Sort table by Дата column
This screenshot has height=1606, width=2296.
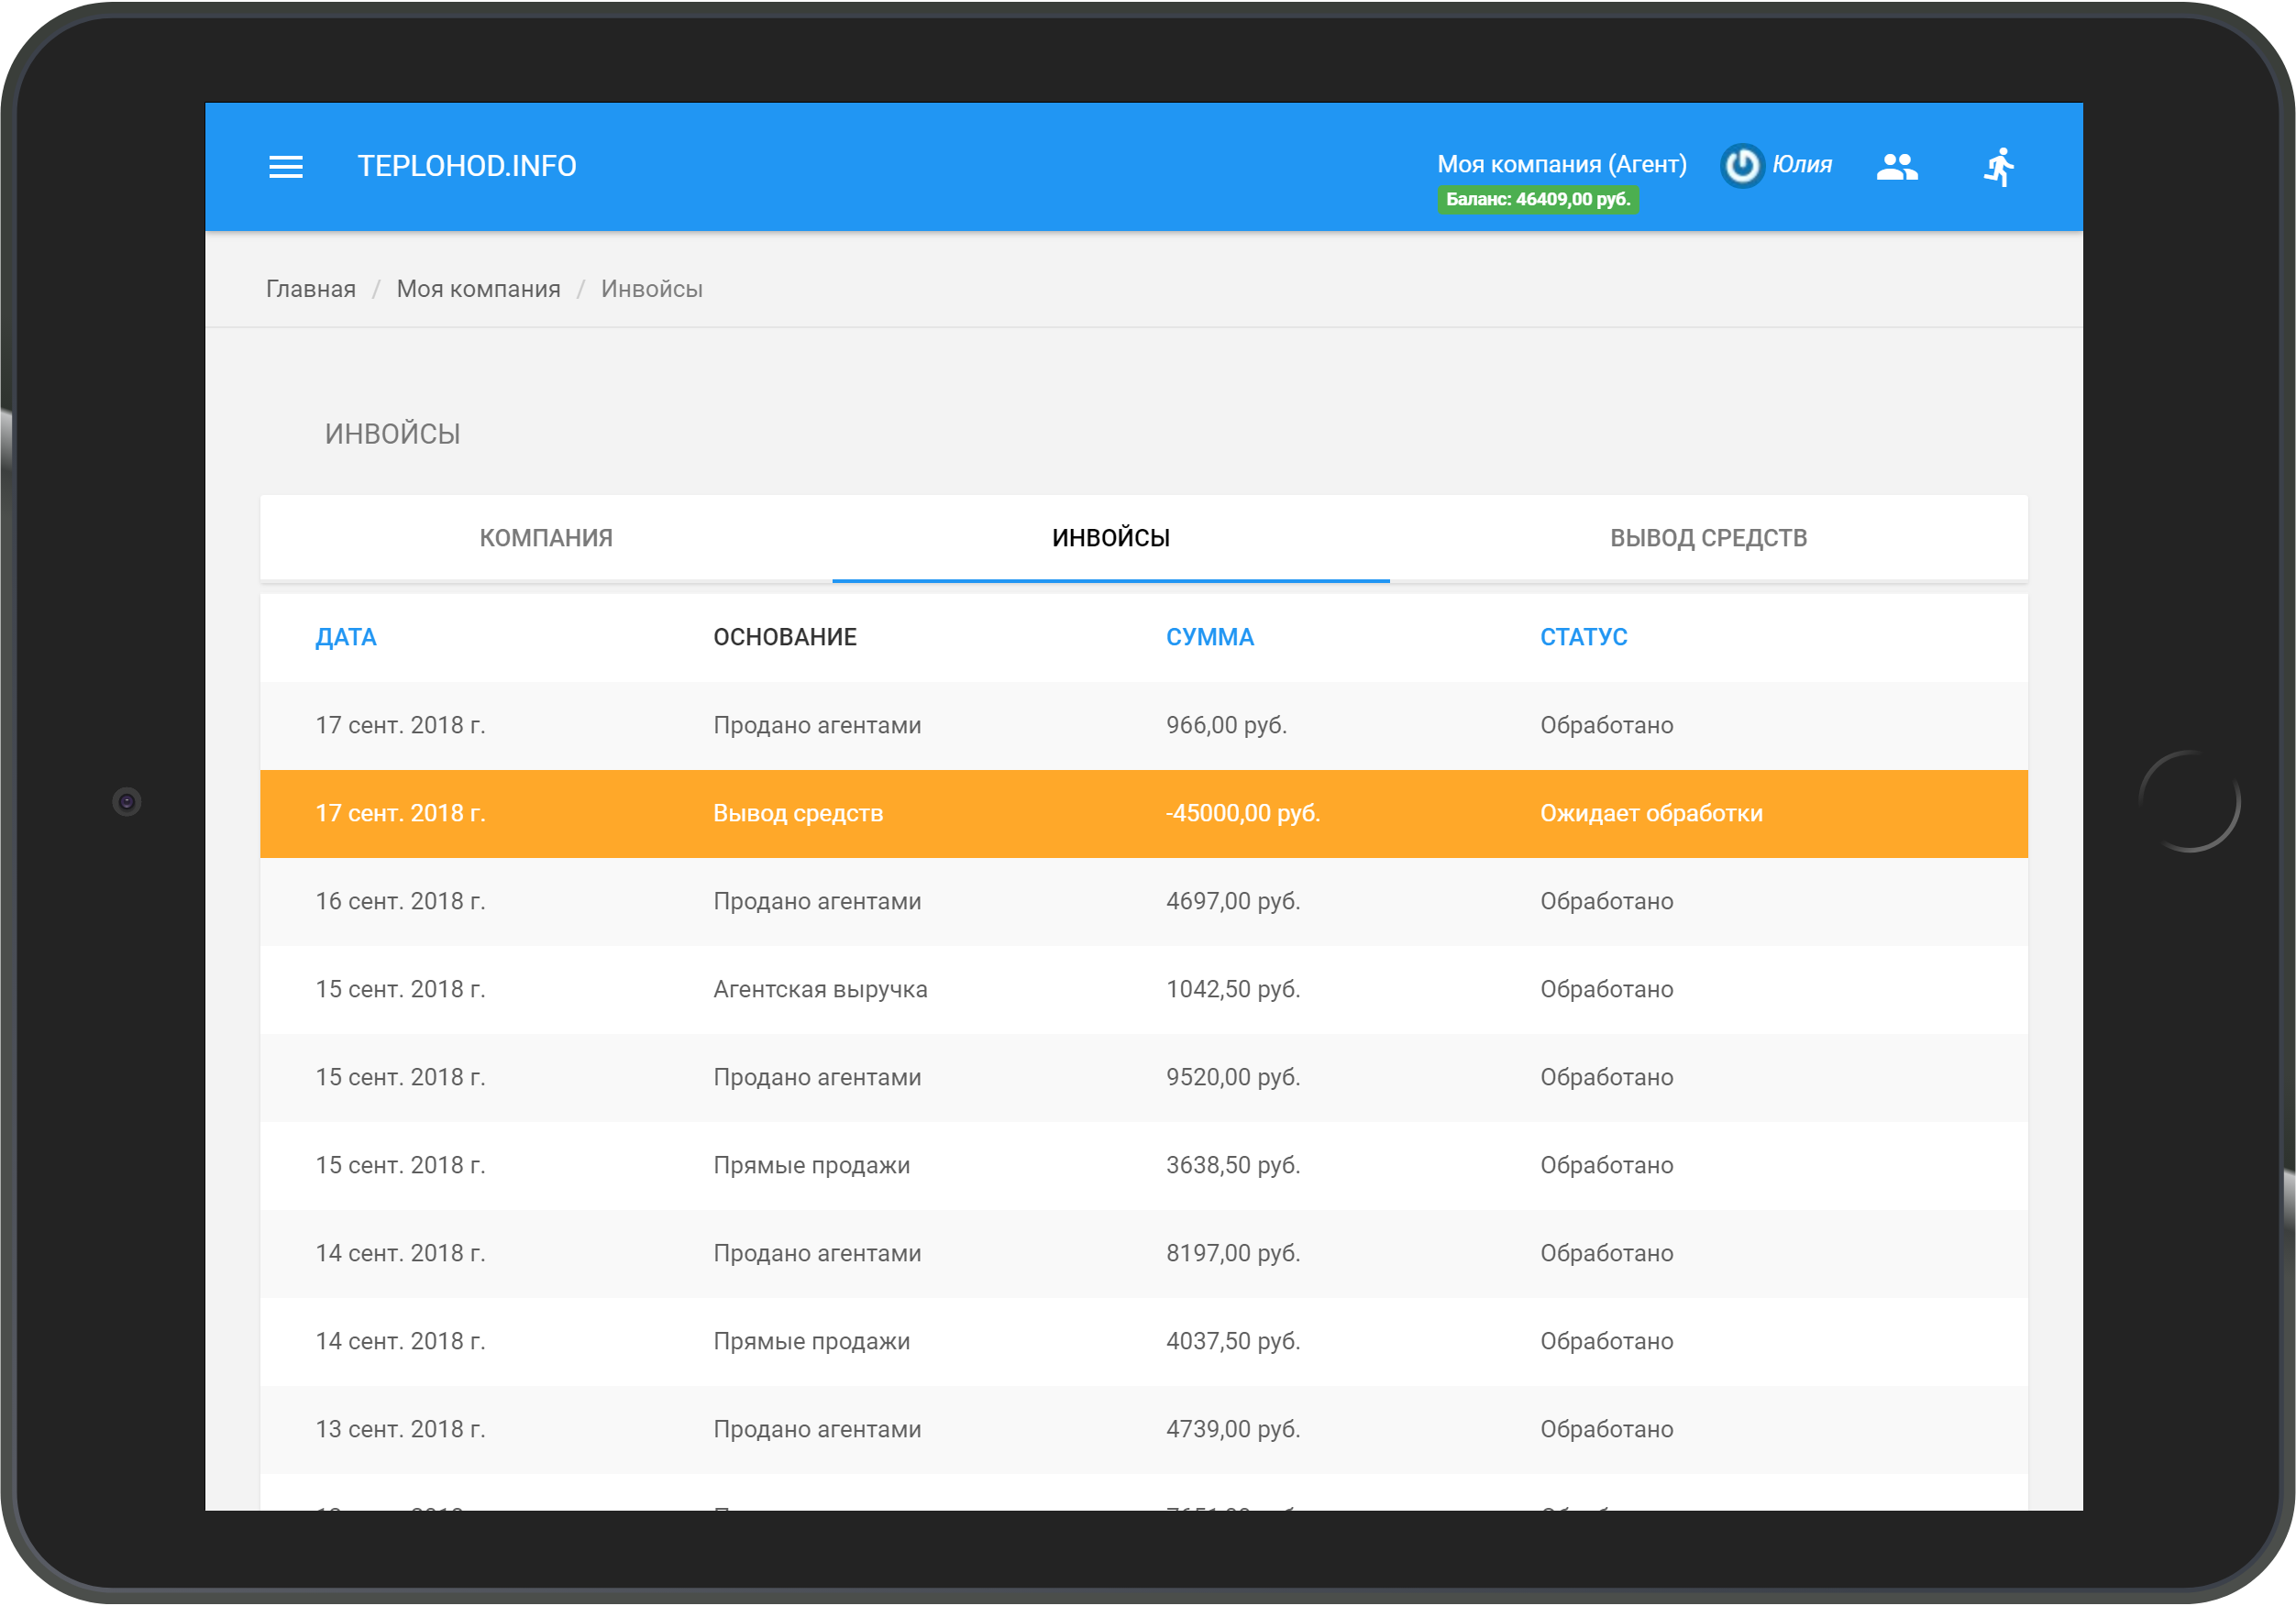click(346, 637)
